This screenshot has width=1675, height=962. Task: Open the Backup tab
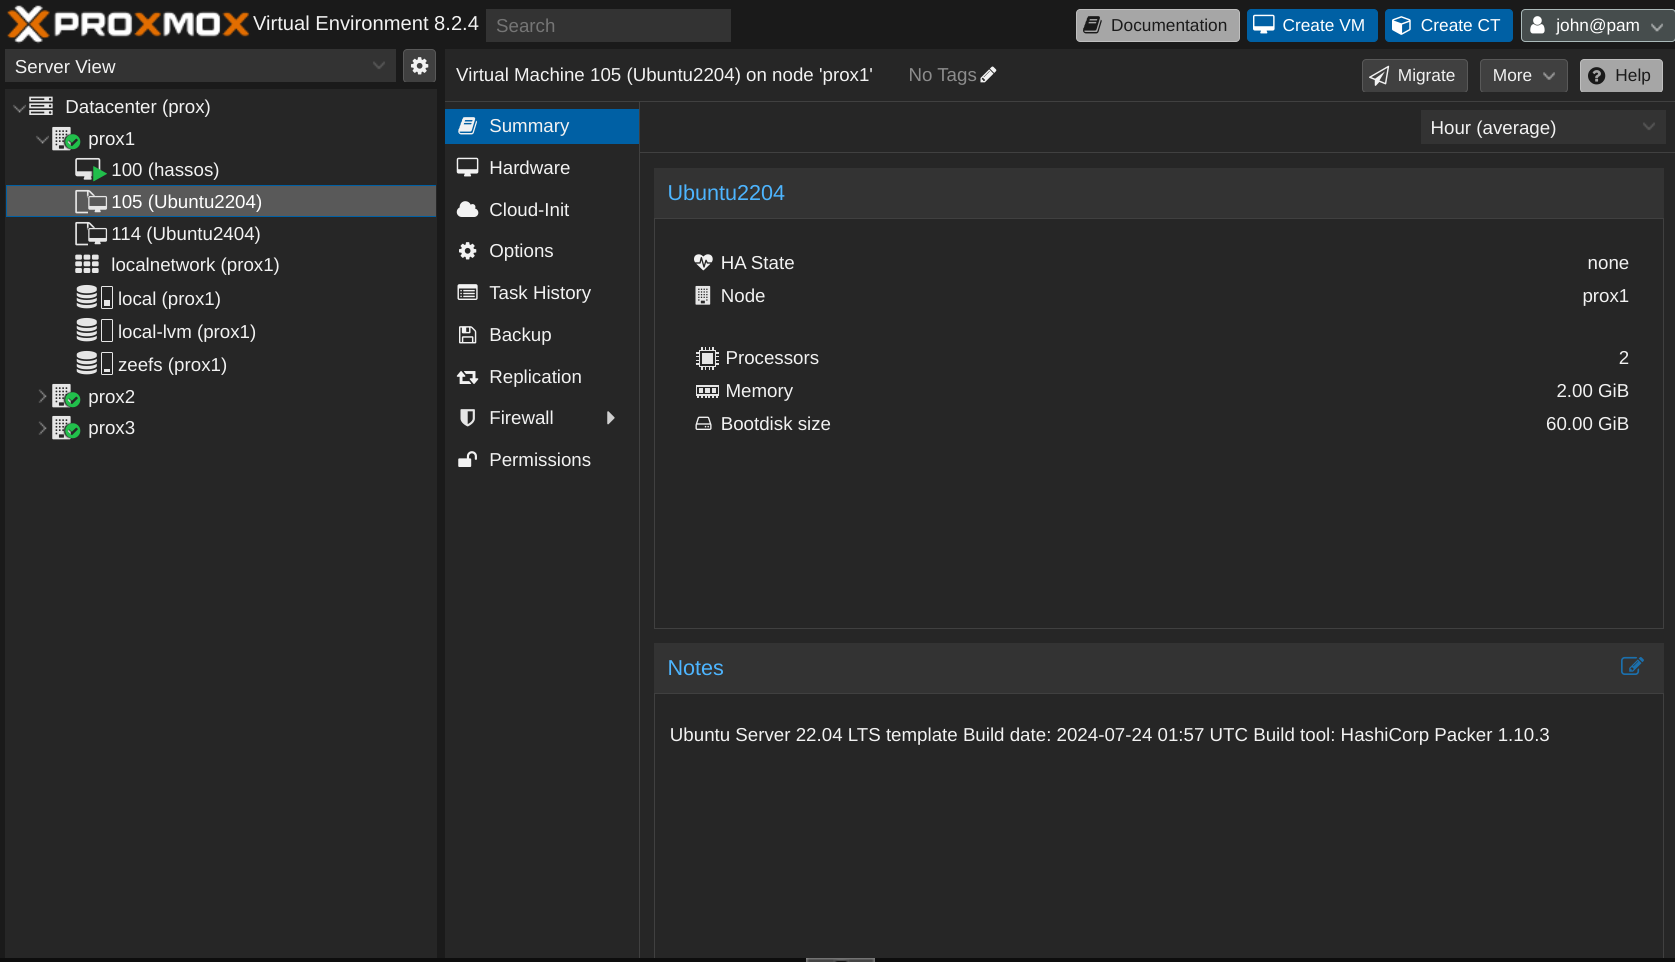(x=542, y=335)
